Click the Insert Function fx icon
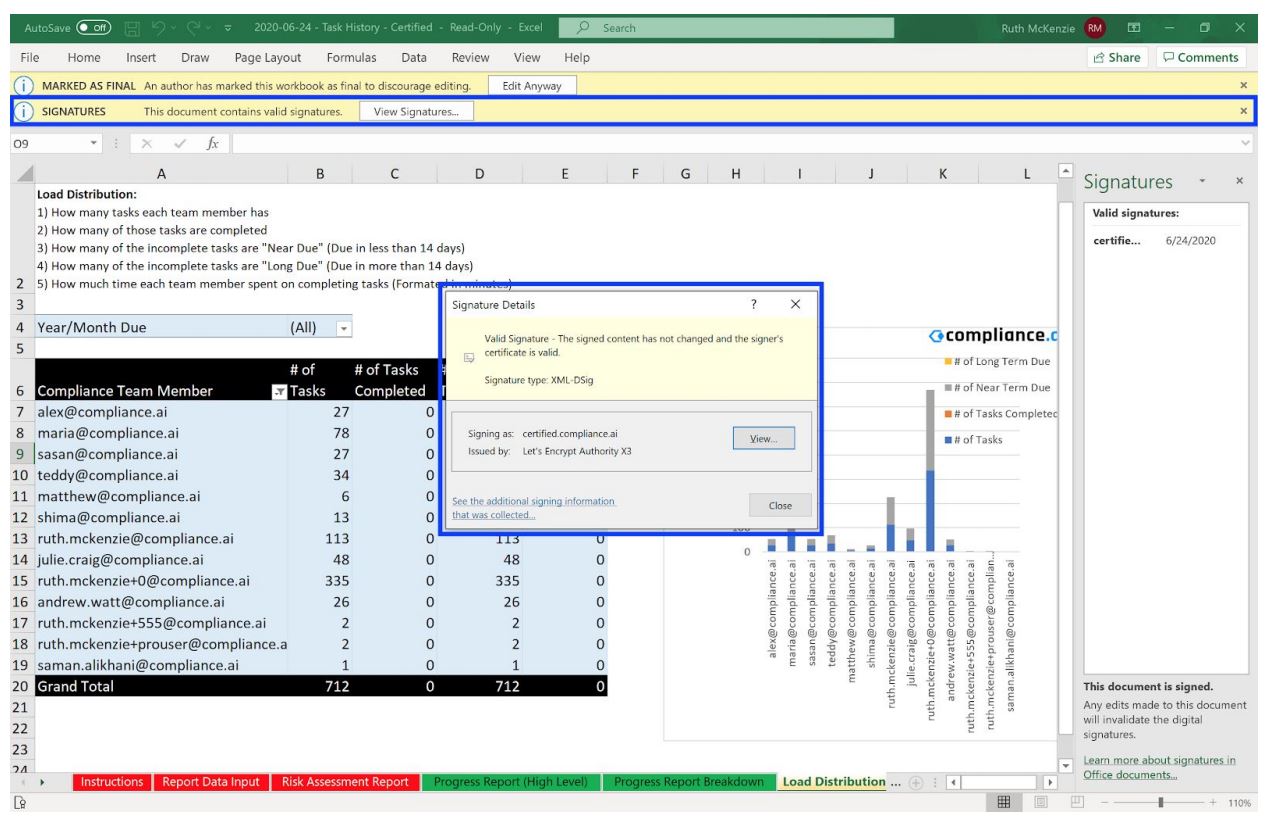 [x=213, y=144]
